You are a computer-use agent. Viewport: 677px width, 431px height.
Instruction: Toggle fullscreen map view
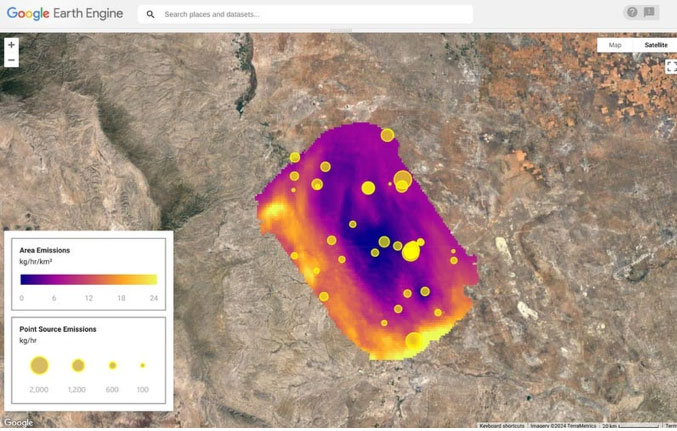[671, 66]
